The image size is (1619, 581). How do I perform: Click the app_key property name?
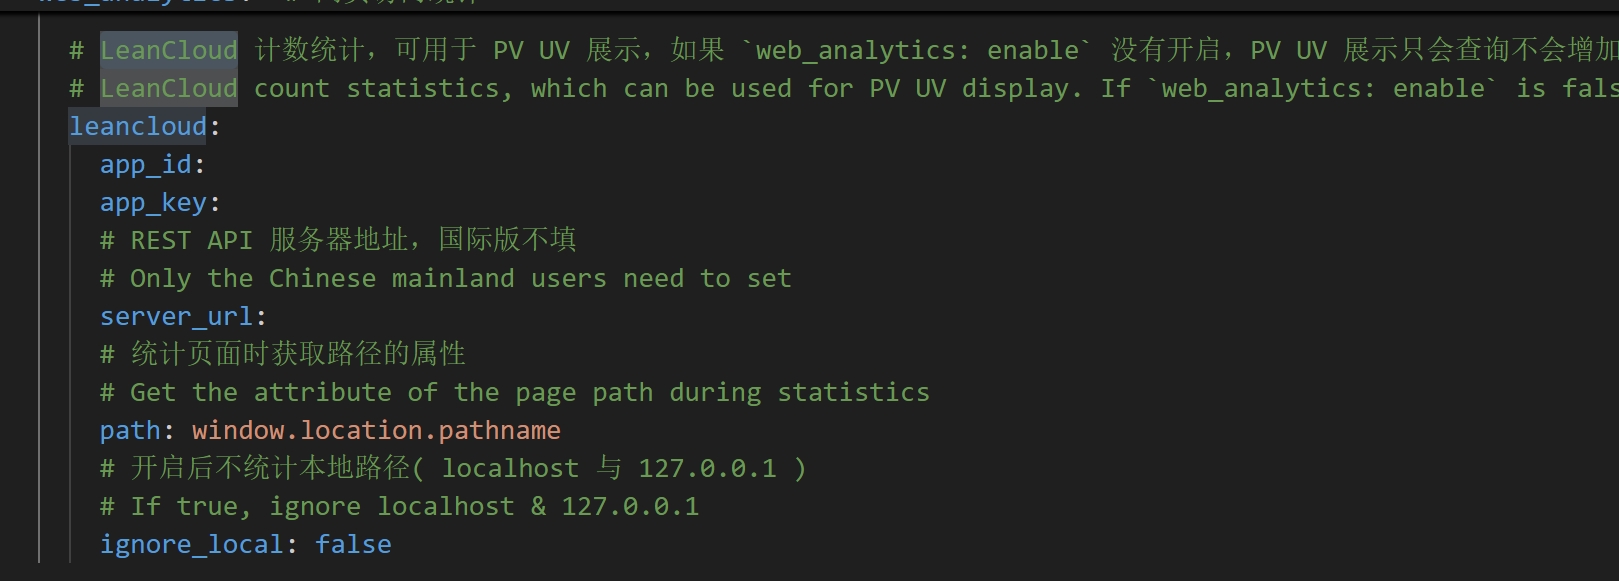pyautogui.click(x=152, y=203)
